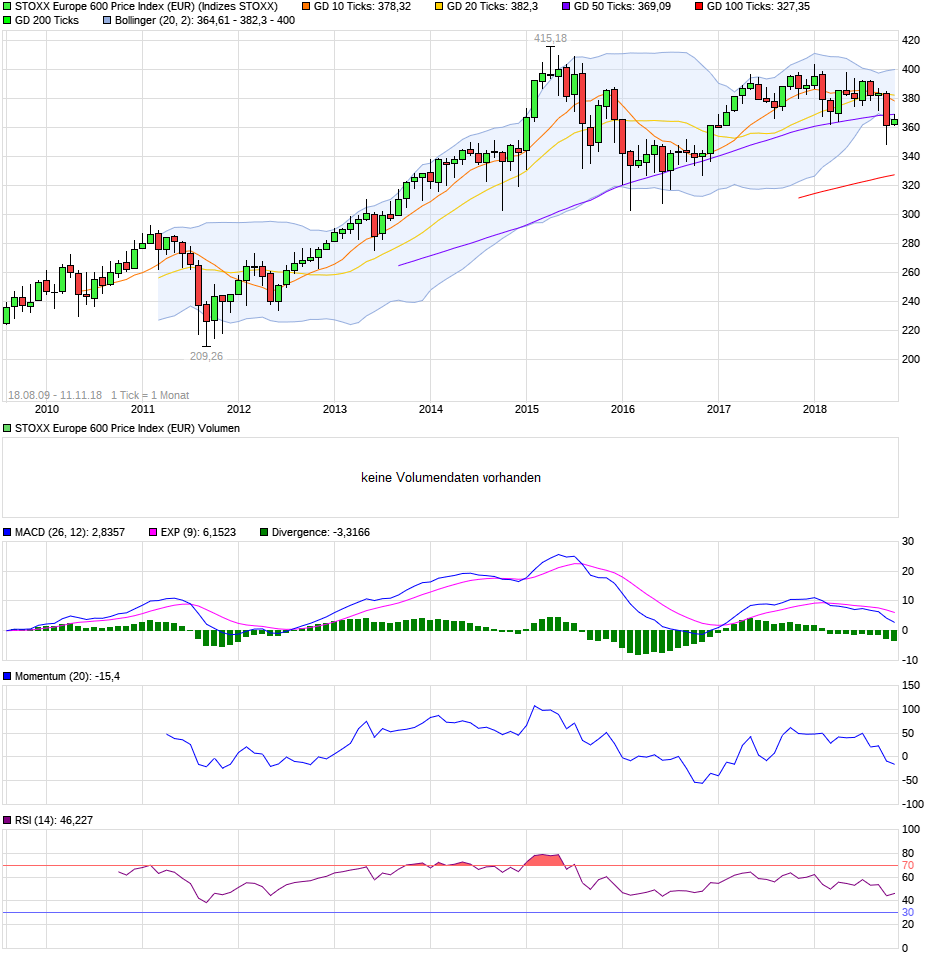The height and width of the screenshot is (958, 940).
Task: Click the orange GD 10 Ticks swatch
Action: pos(306,7)
